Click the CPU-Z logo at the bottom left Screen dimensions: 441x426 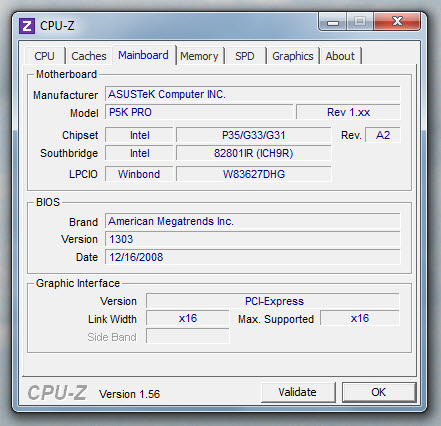(x=57, y=393)
